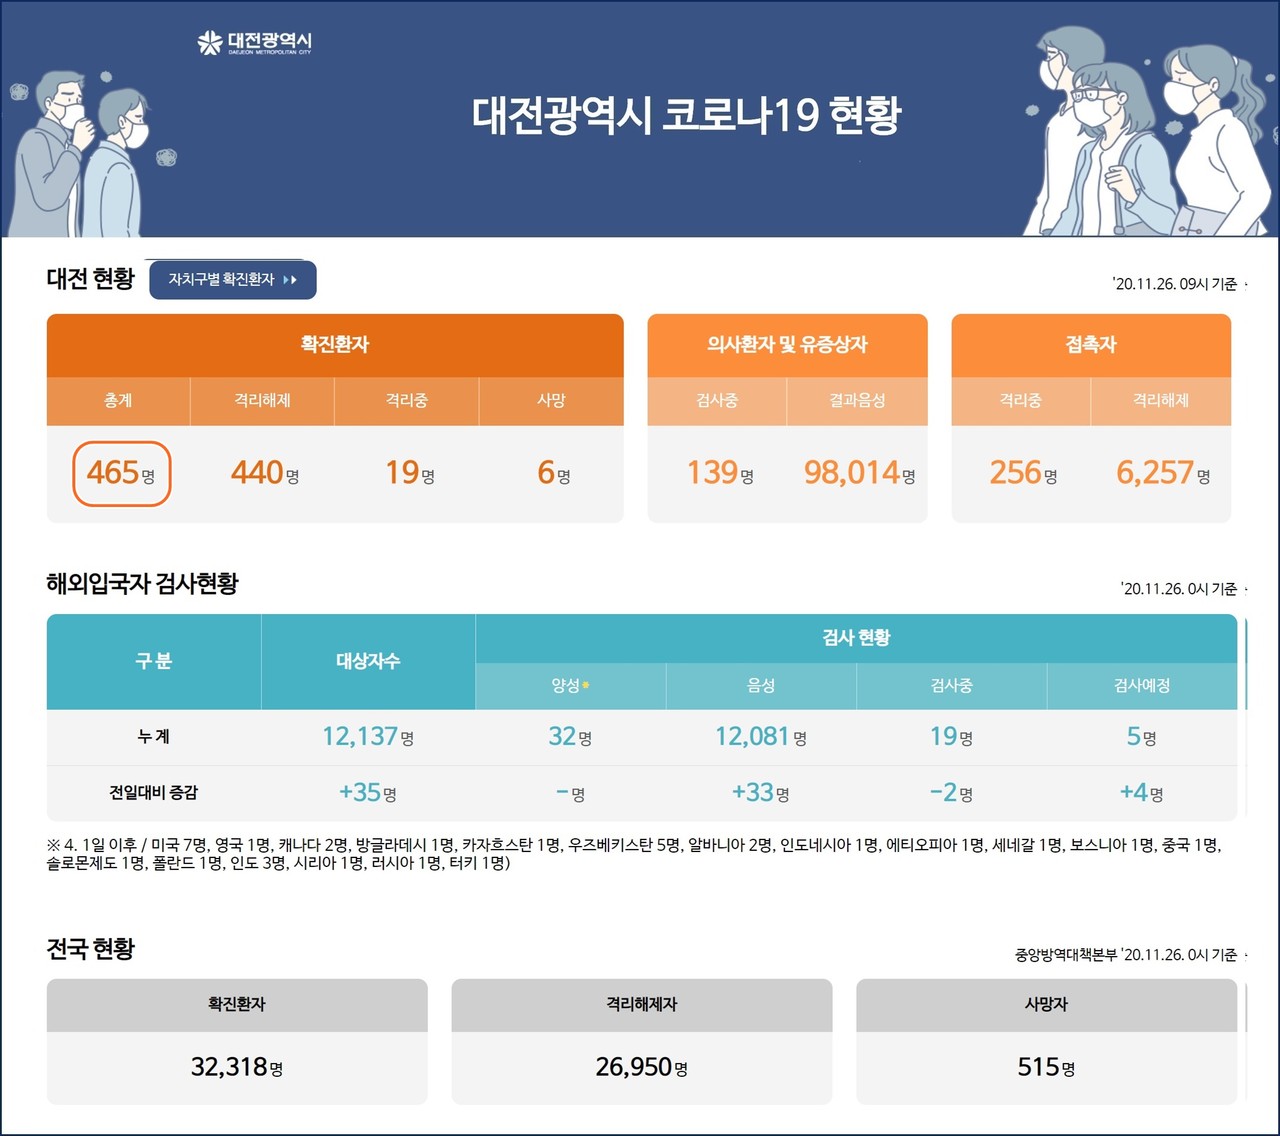Click the 양성 column header
This screenshot has width=1280, height=1136.
tap(570, 686)
